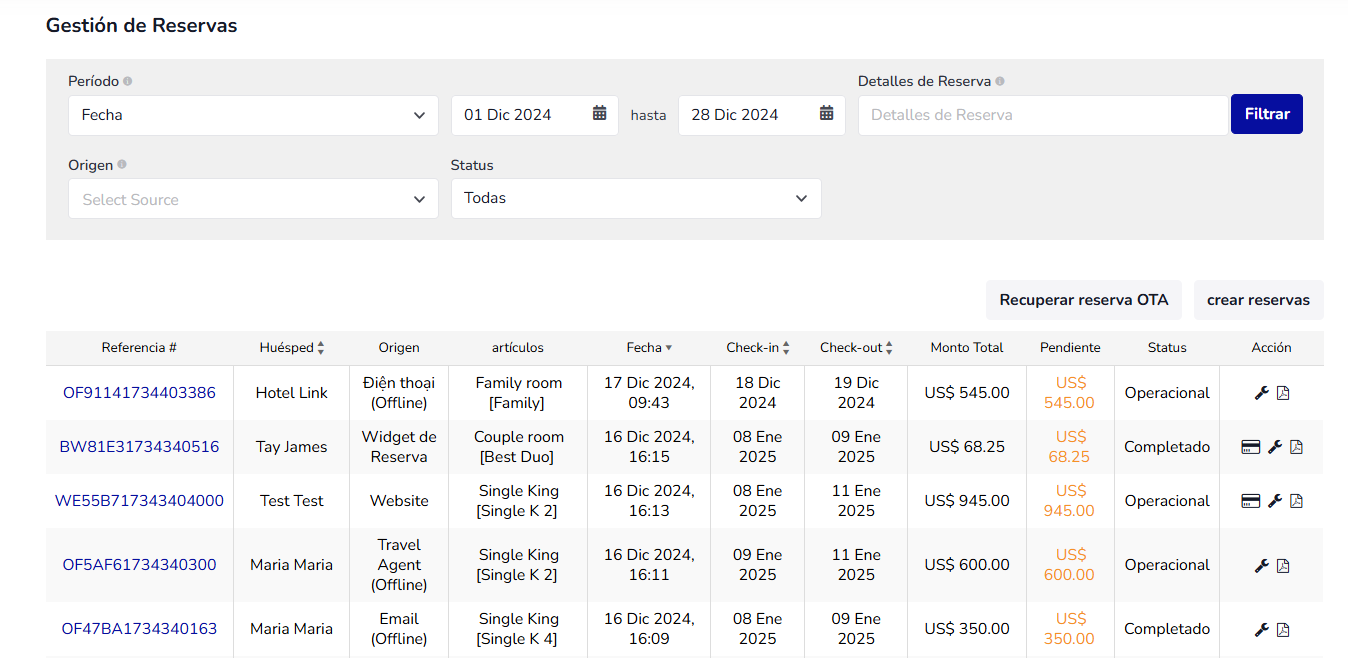1348x658 pixels.
Task: Open reservation link WE55B717343404000
Action: [x=139, y=501]
